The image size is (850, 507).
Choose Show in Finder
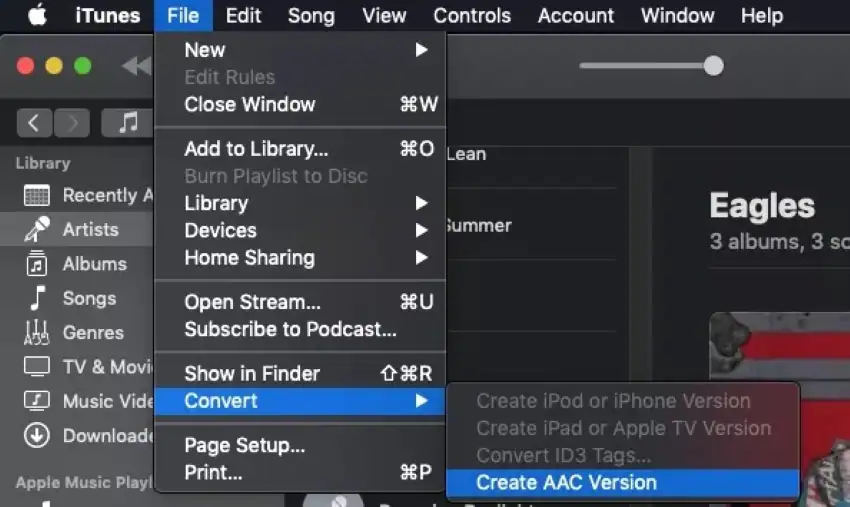[300, 374]
